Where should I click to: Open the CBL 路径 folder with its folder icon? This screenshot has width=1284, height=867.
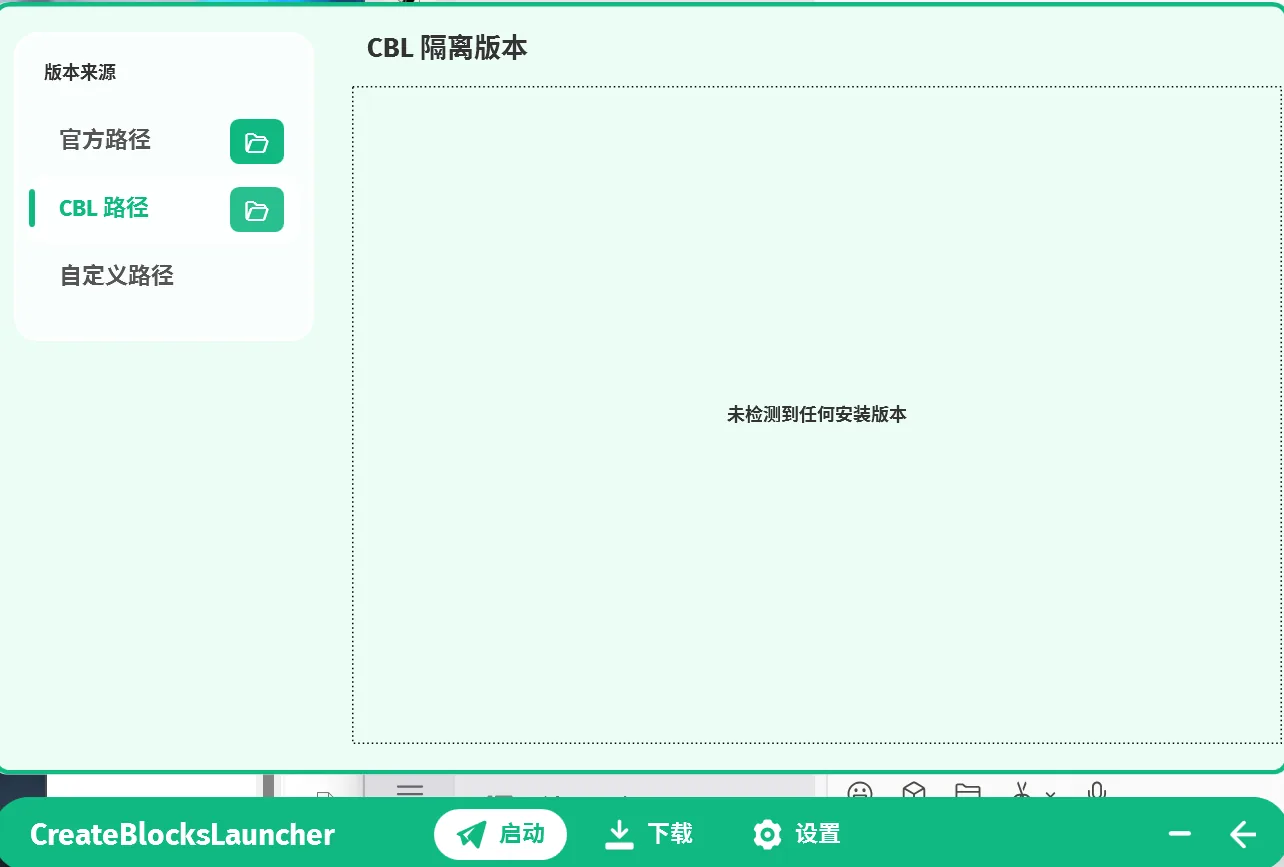257,210
